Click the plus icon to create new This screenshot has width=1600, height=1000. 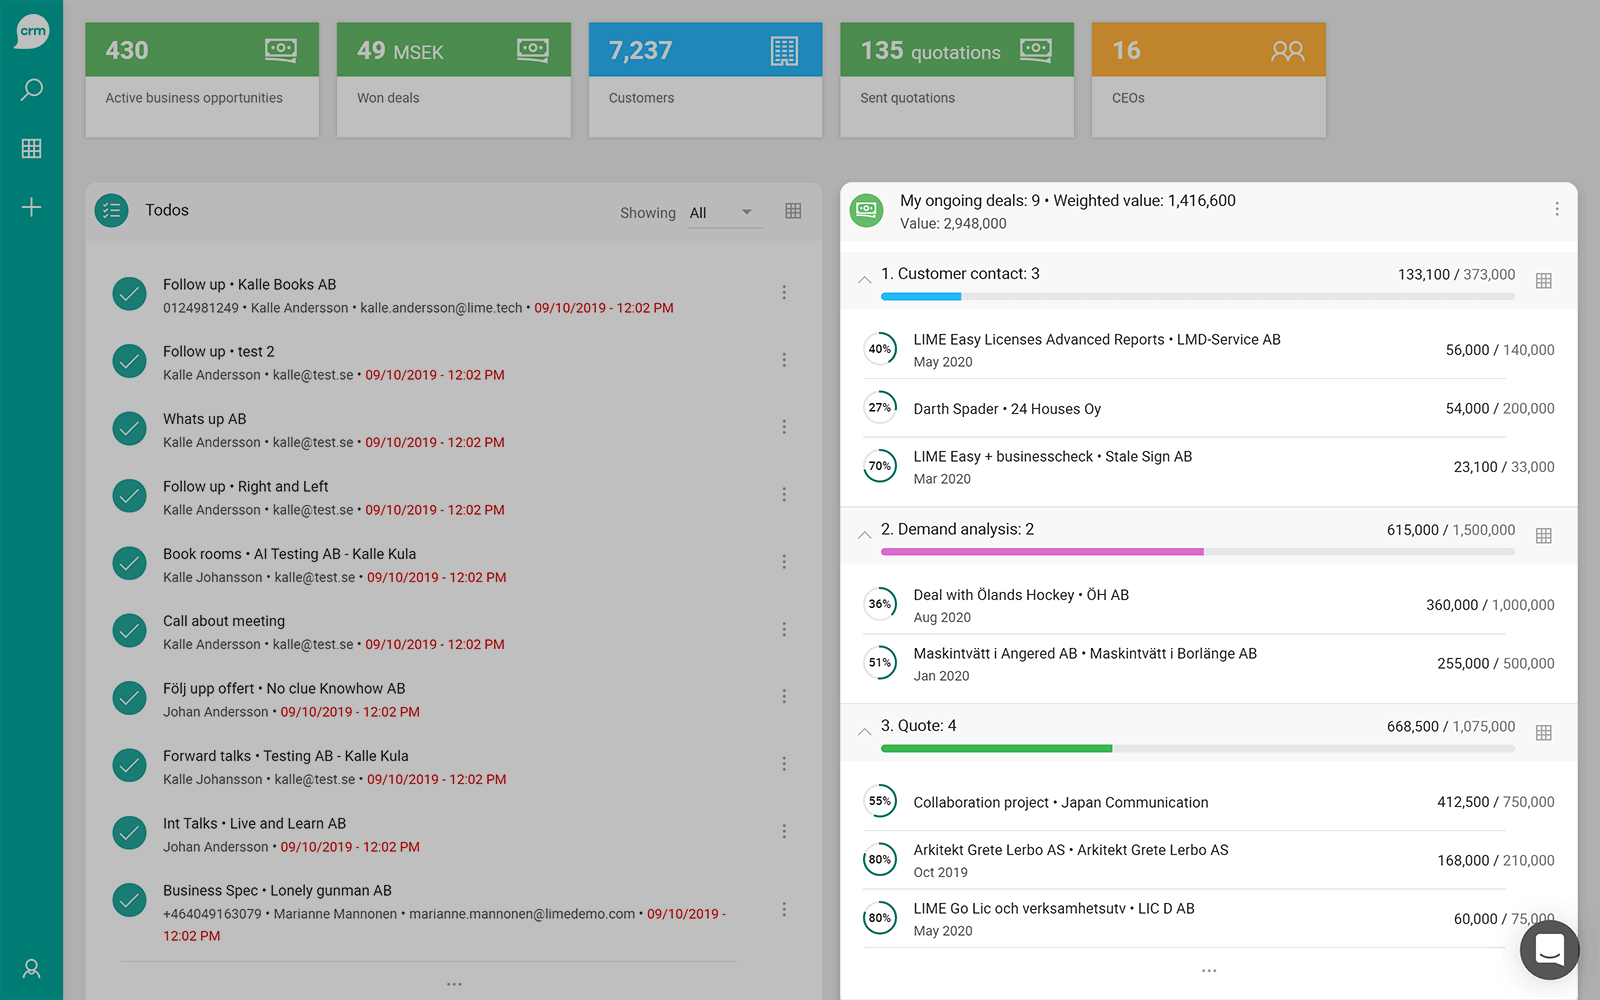[32, 207]
